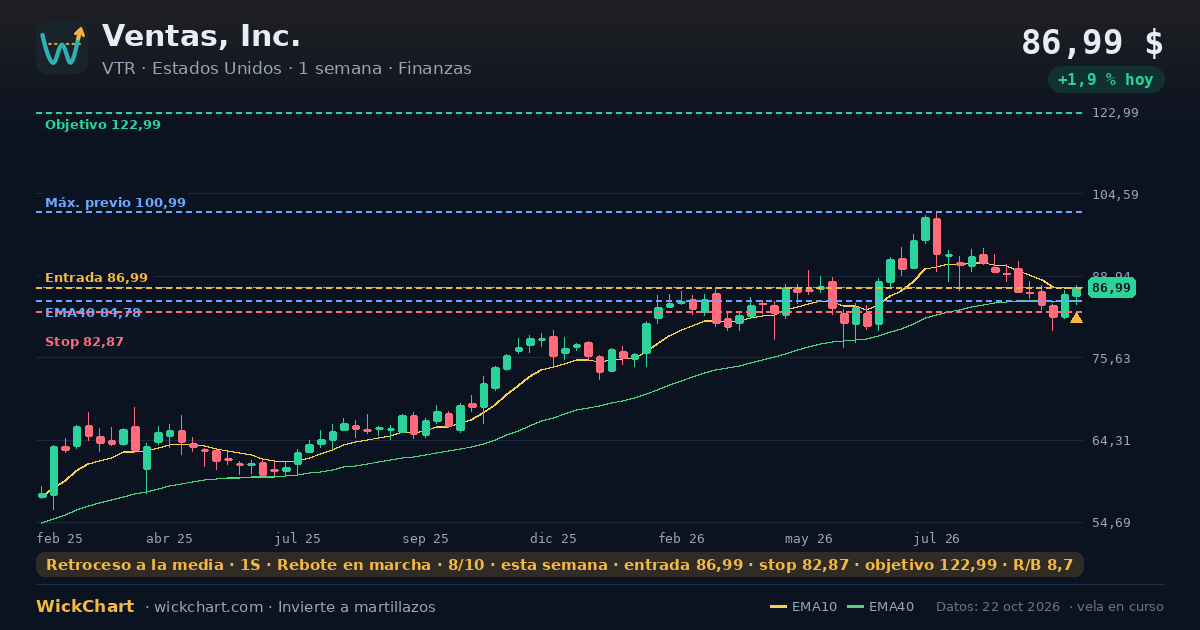Click the 122,99 price axis value
Image resolution: width=1200 pixels, height=630 pixels.
pos(1115,113)
